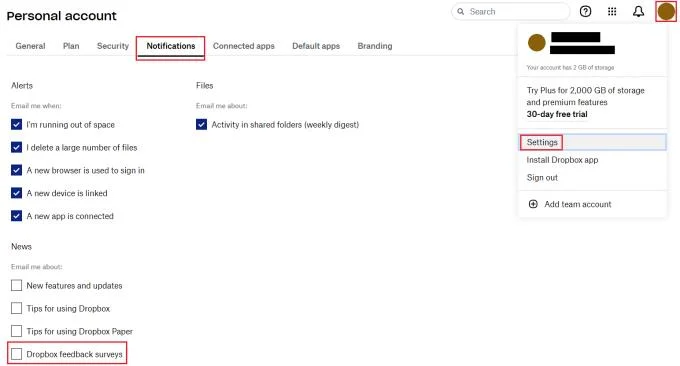The image size is (680, 366).
Task: Open the Connected apps tab
Action: 244,46
